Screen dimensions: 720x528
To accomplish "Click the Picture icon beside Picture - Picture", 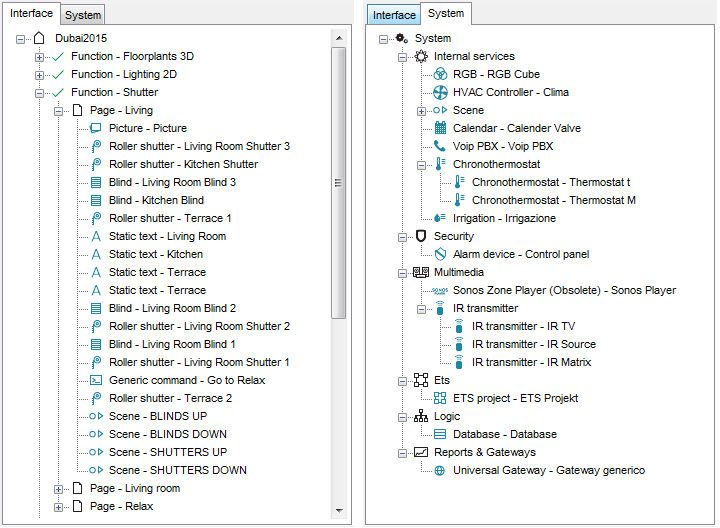I will tap(96, 128).
